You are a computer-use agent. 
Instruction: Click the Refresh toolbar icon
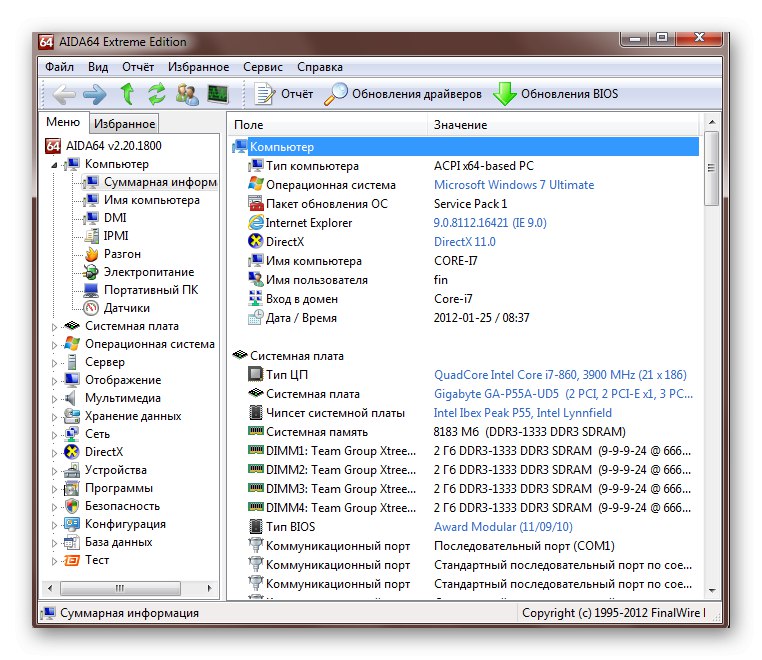pos(156,94)
